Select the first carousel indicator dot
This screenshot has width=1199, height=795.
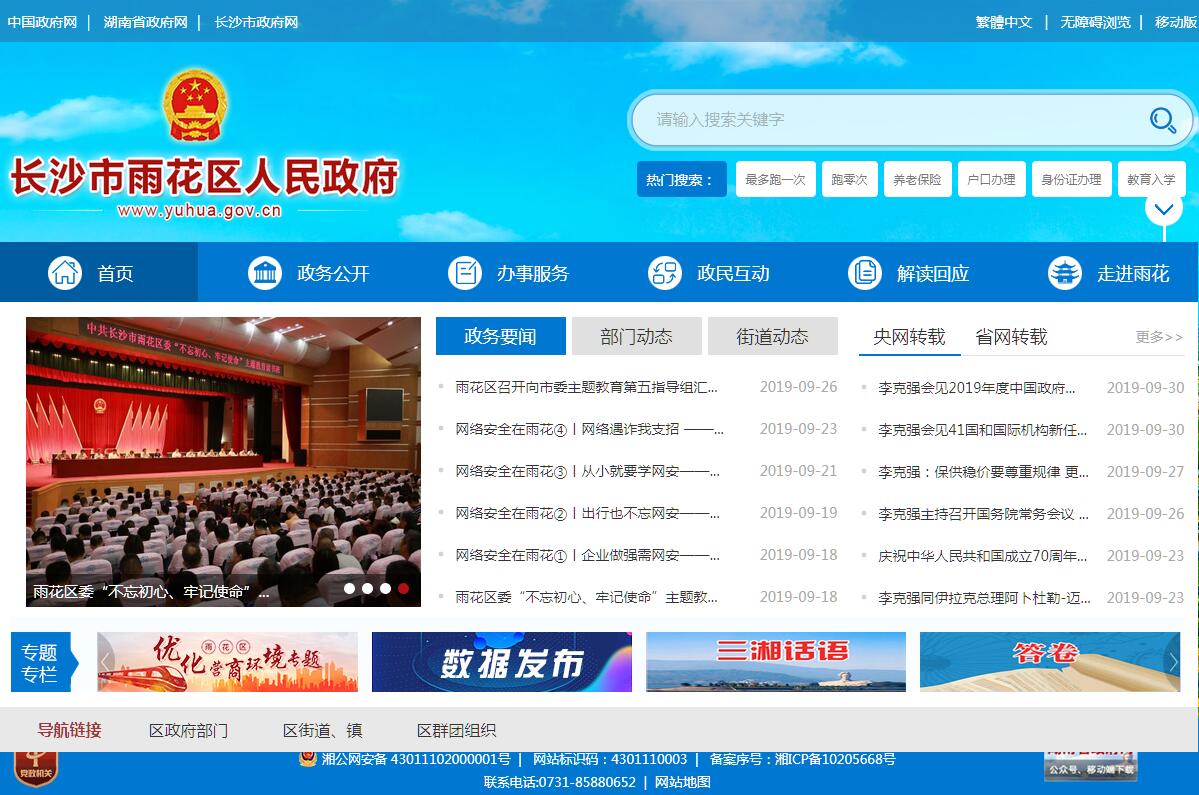tap(349, 589)
